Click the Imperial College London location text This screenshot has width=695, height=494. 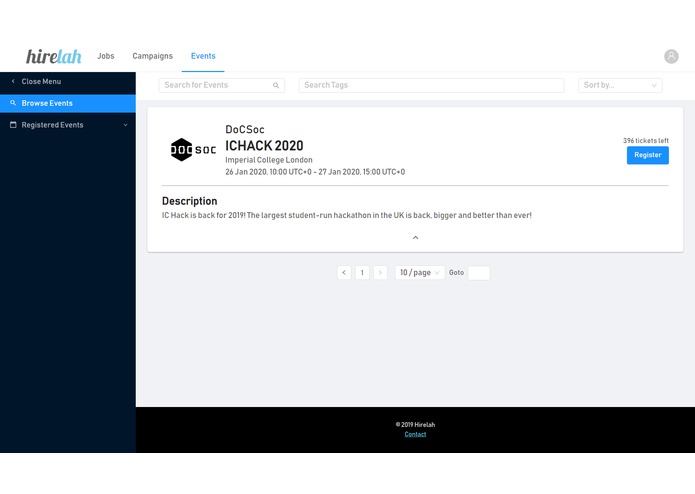(x=269, y=160)
